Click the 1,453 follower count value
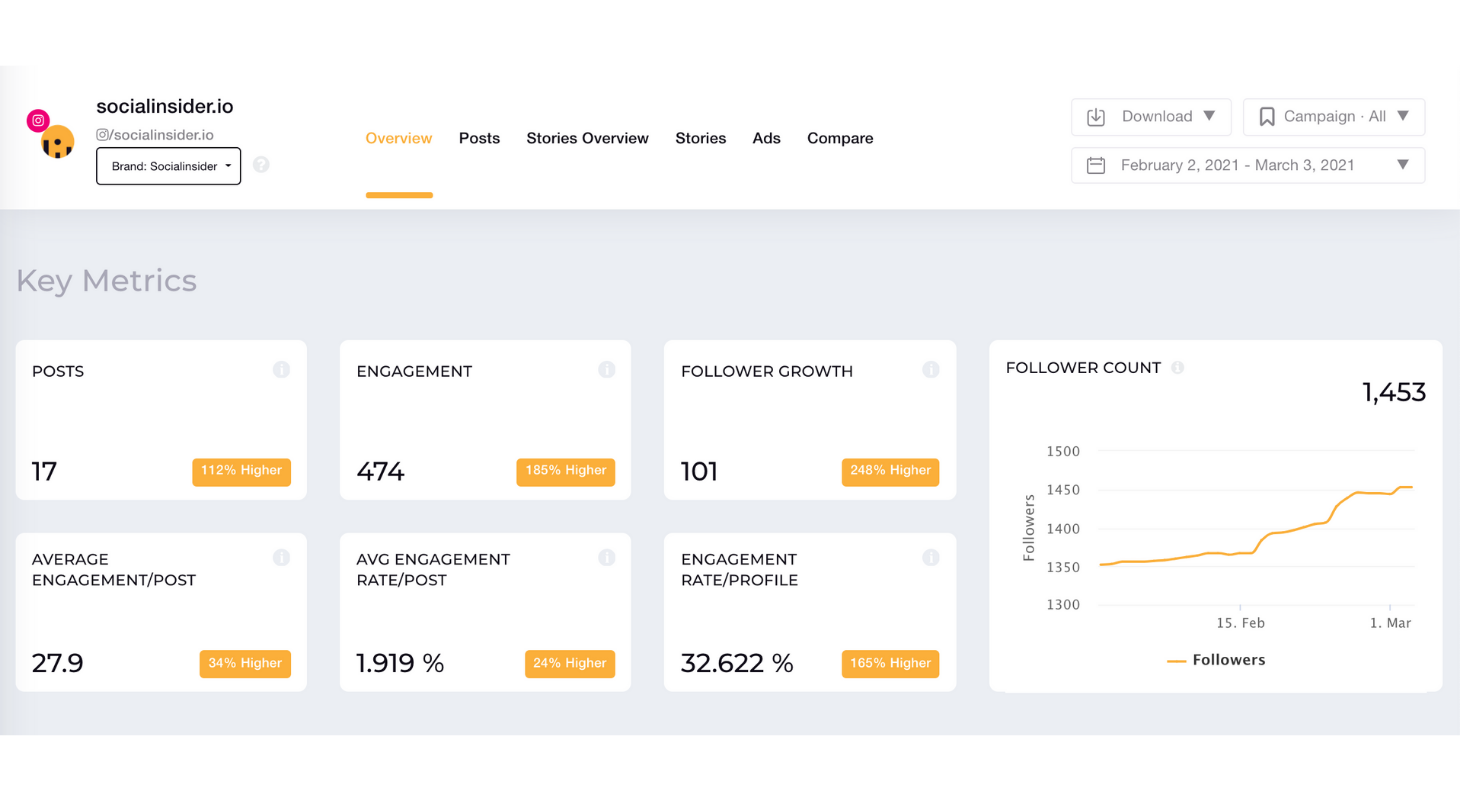The image size is (1460, 800). pyautogui.click(x=1394, y=392)
